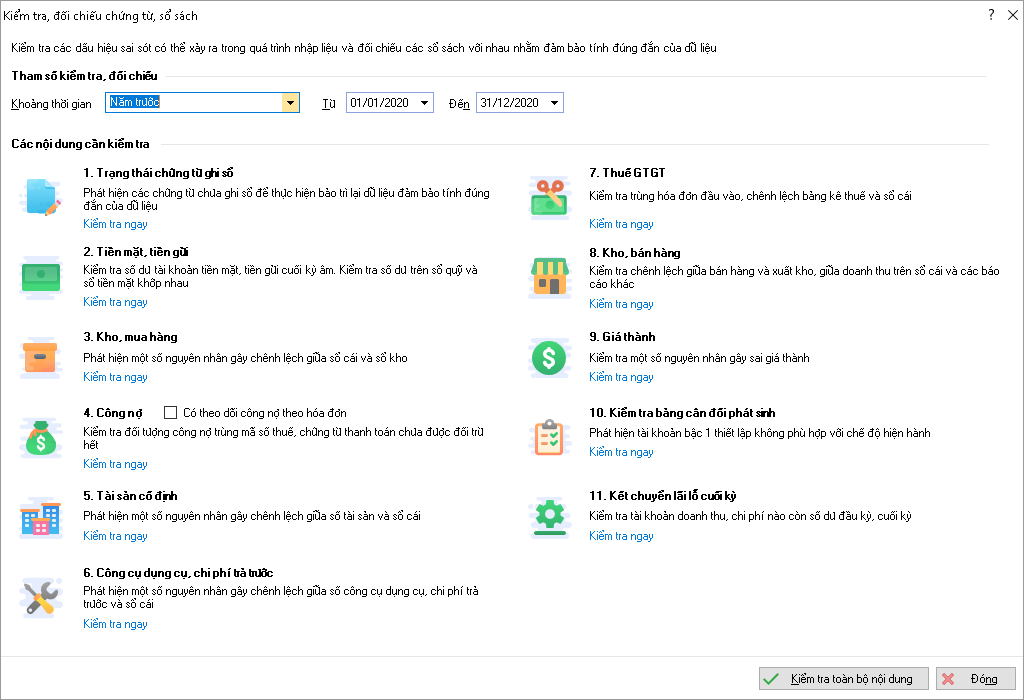Screen dimensions: 1024x700
Task: Click Kiểm tra ngay under Công cụ dụng cụ
Action: [115, 624]
